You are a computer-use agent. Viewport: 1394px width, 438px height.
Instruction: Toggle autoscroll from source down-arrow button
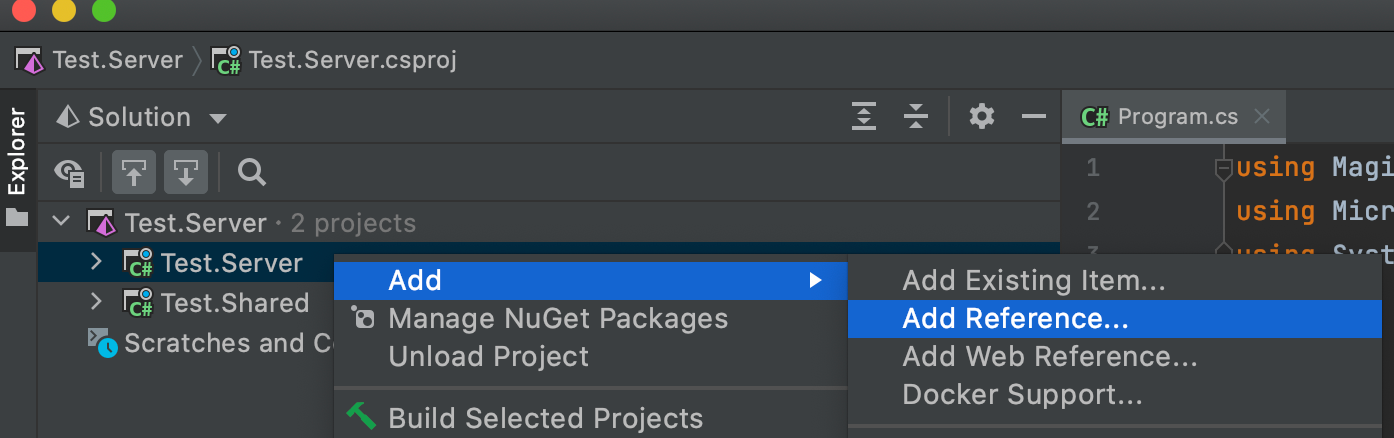(x=185, y=173)
